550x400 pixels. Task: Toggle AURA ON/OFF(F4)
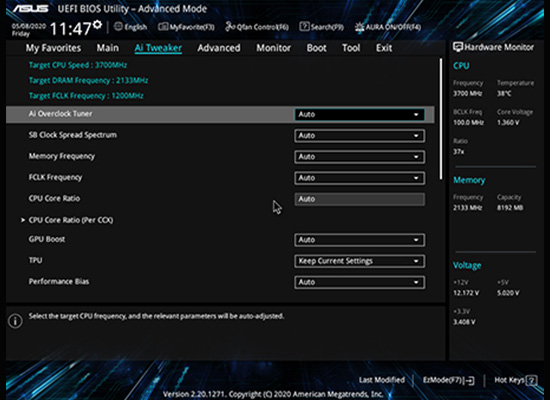point(388,27)
